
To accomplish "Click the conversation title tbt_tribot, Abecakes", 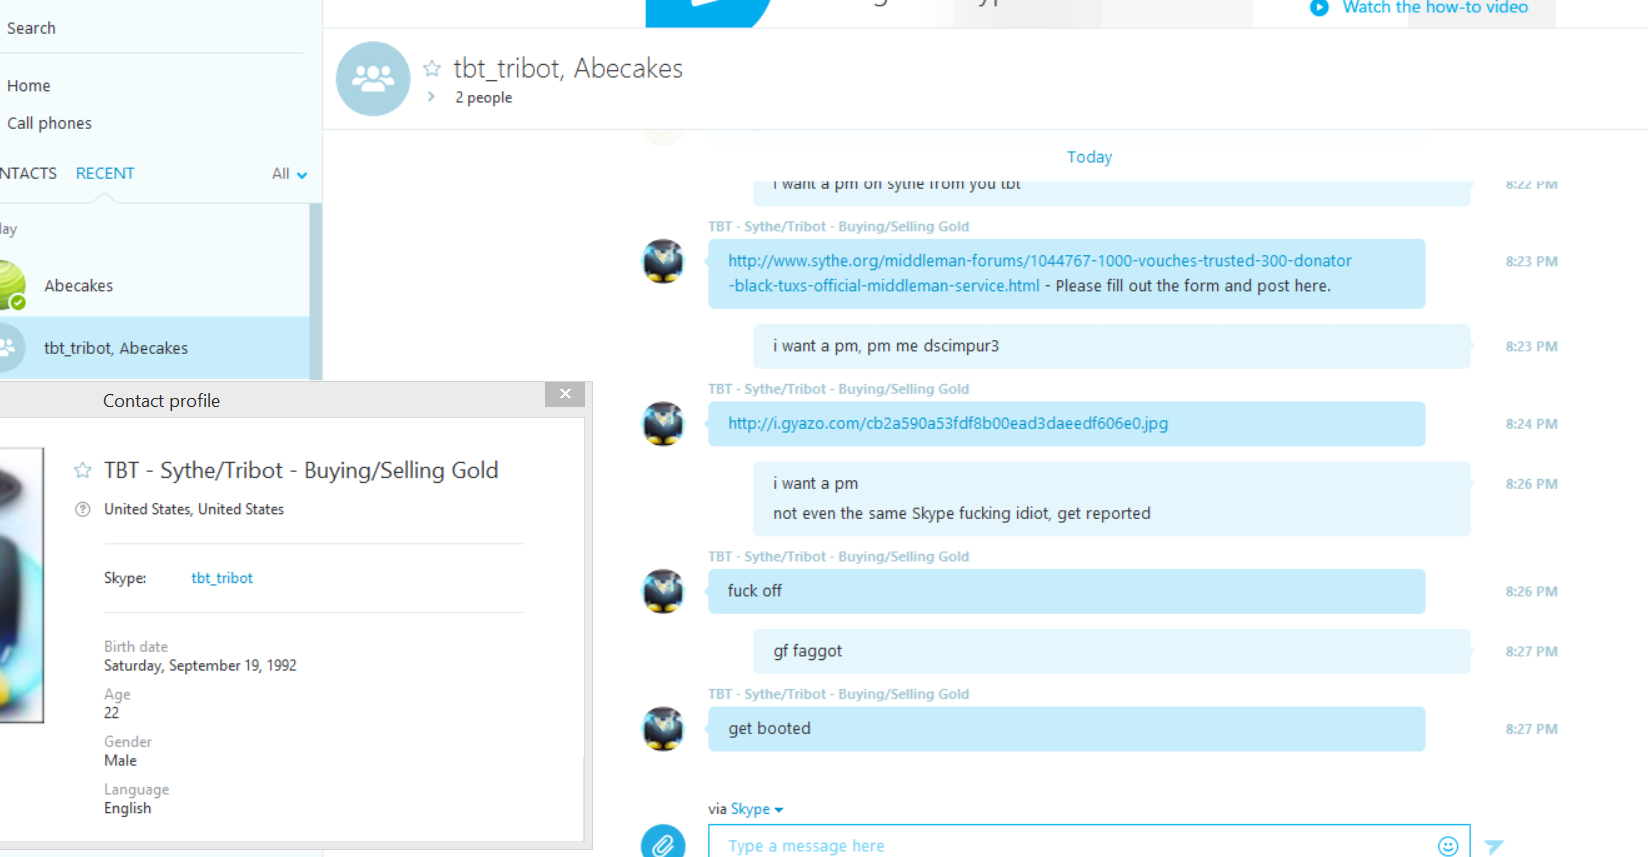I will pyautogui.click(x=568, y=68).
